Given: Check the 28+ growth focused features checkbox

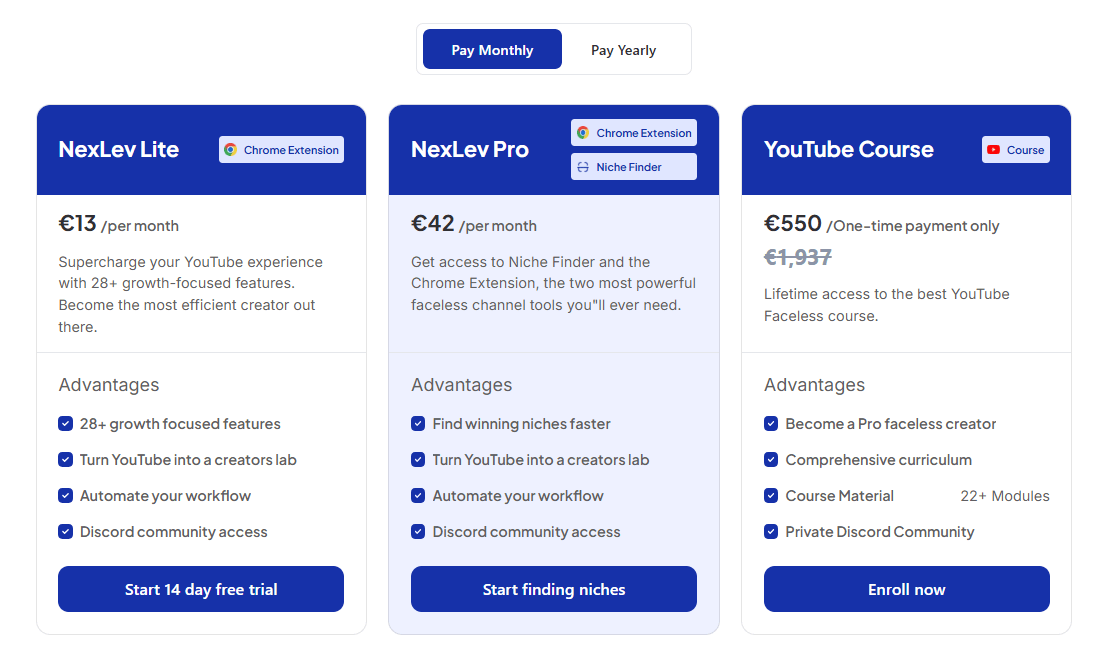Looking at the screenshot, I should point(65,423).
